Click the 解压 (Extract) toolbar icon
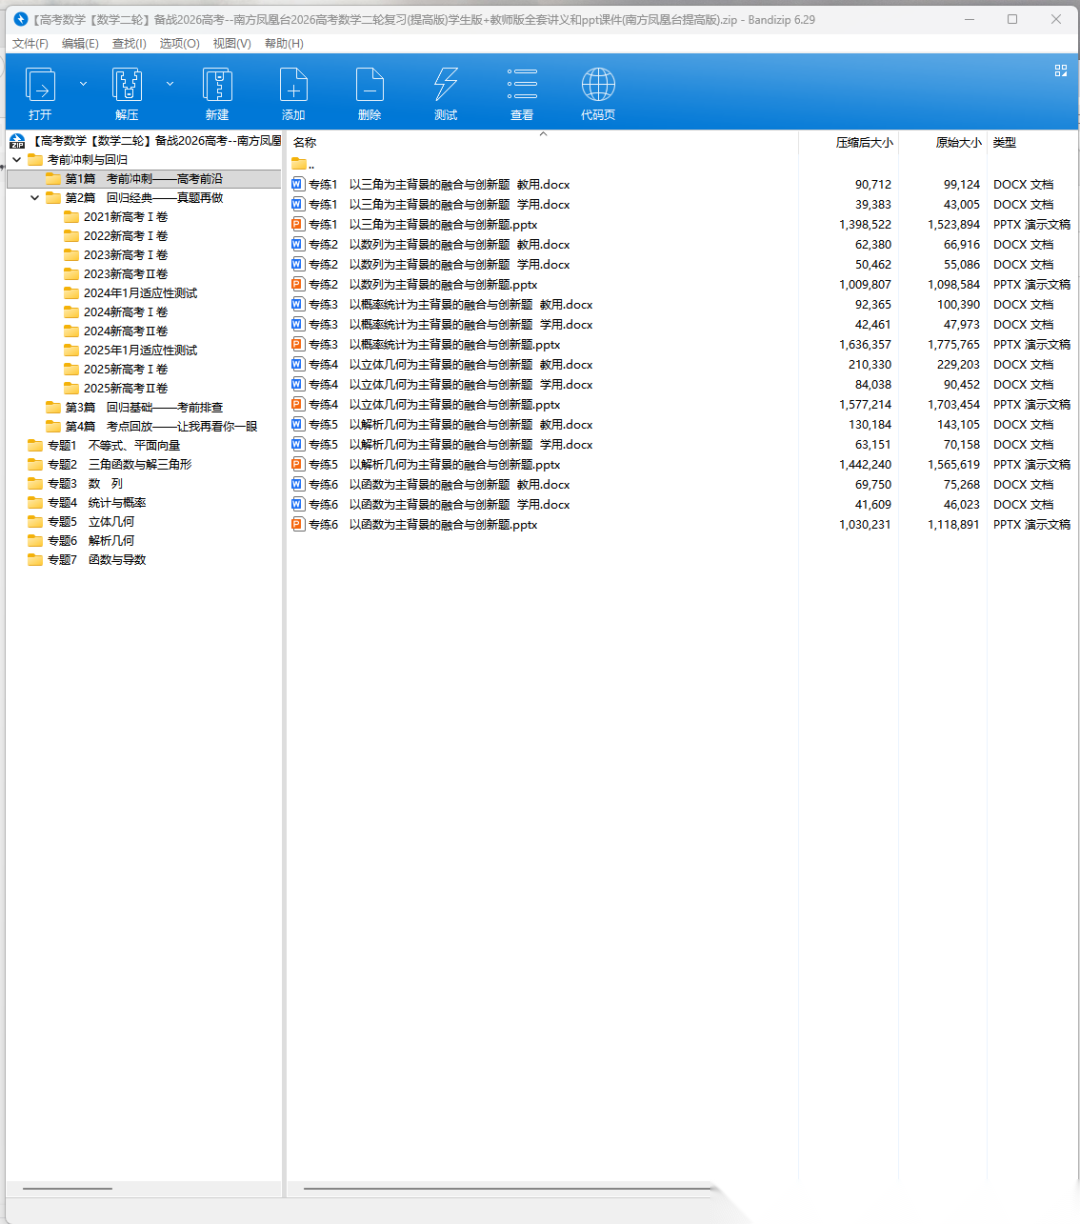Image resolution: width=1080 pixels, height=1224 pixels. coord(127,86)
